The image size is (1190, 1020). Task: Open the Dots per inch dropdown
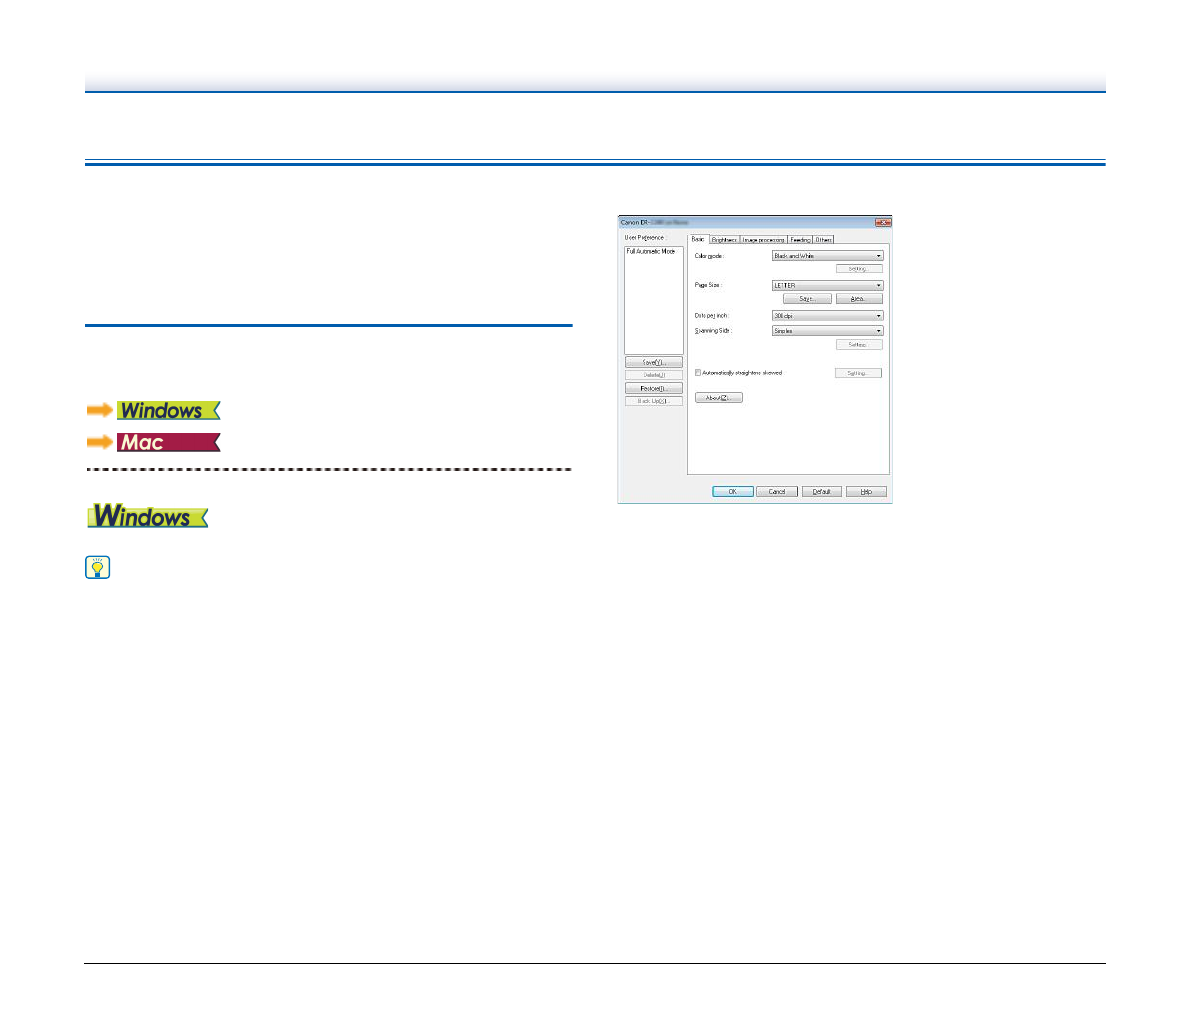tap(827, 316)
